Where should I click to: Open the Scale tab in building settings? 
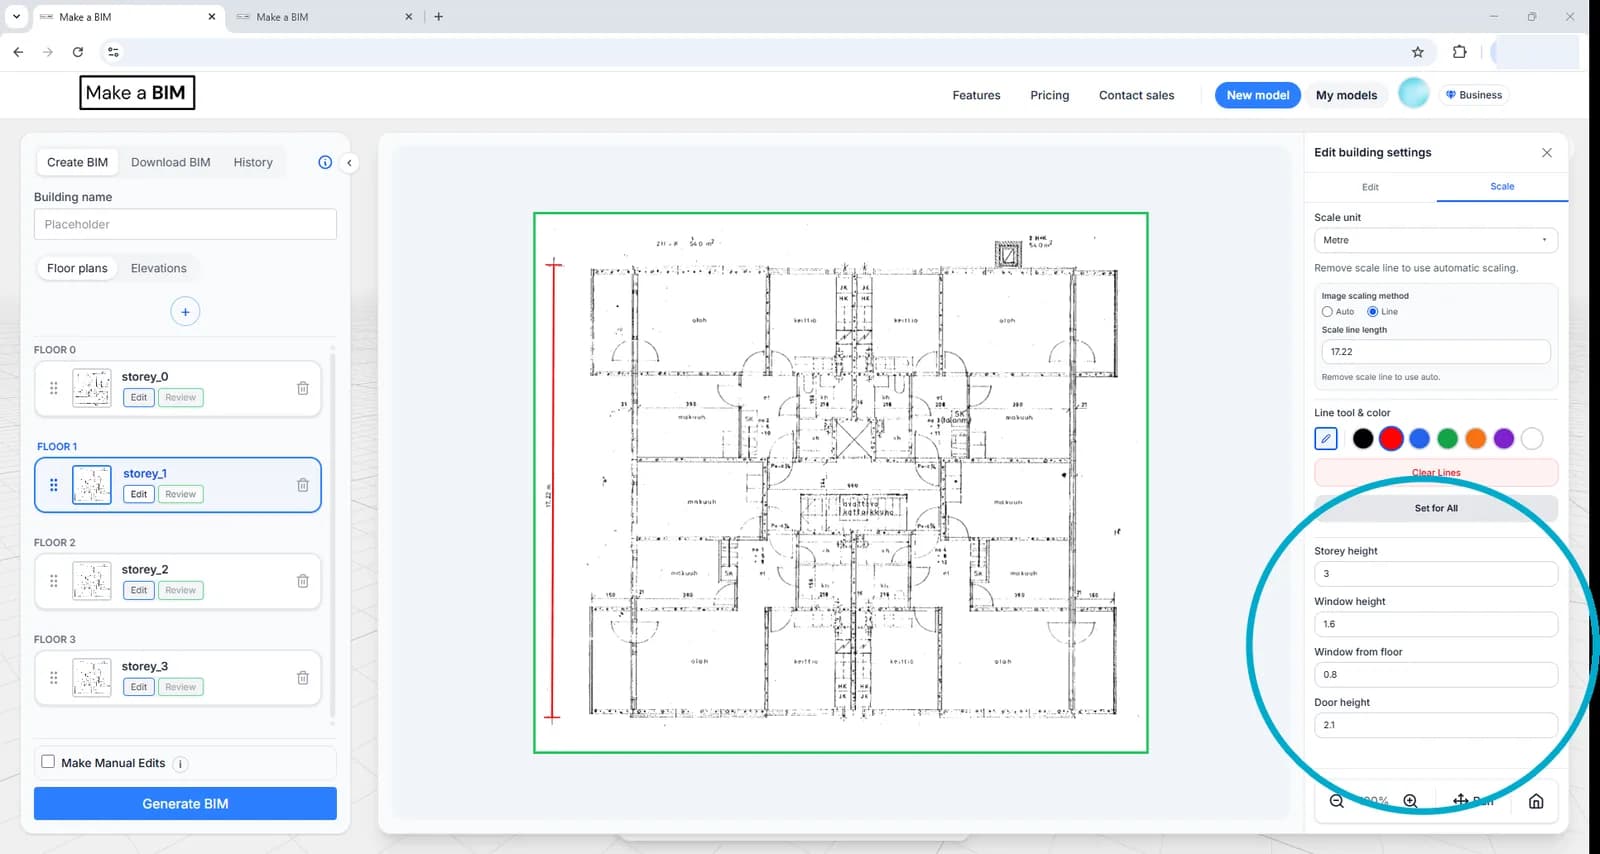pos(1502,187)
